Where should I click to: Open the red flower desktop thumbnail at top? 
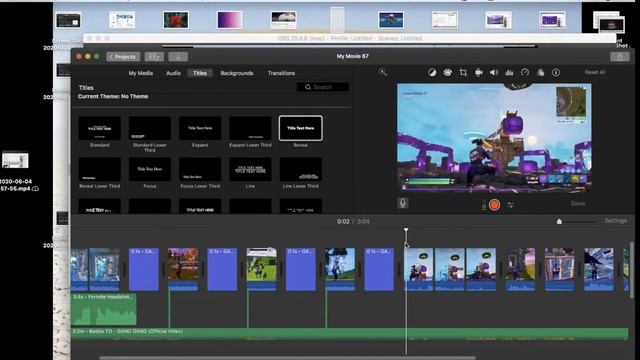click(x=176, y=20)
